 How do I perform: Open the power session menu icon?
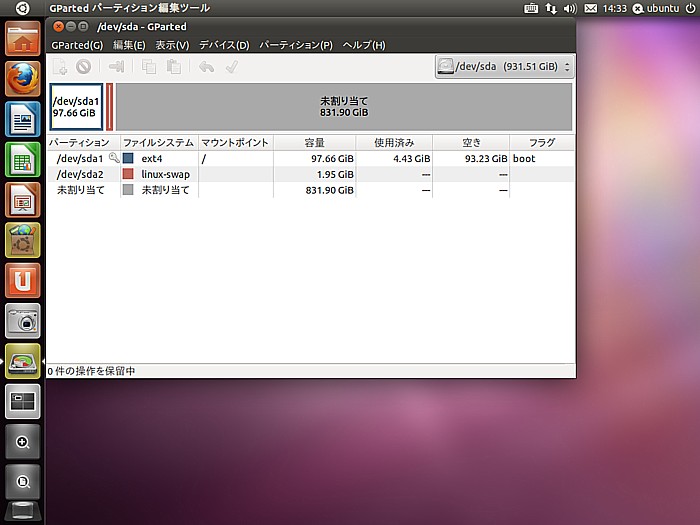(x=690, y=8)
